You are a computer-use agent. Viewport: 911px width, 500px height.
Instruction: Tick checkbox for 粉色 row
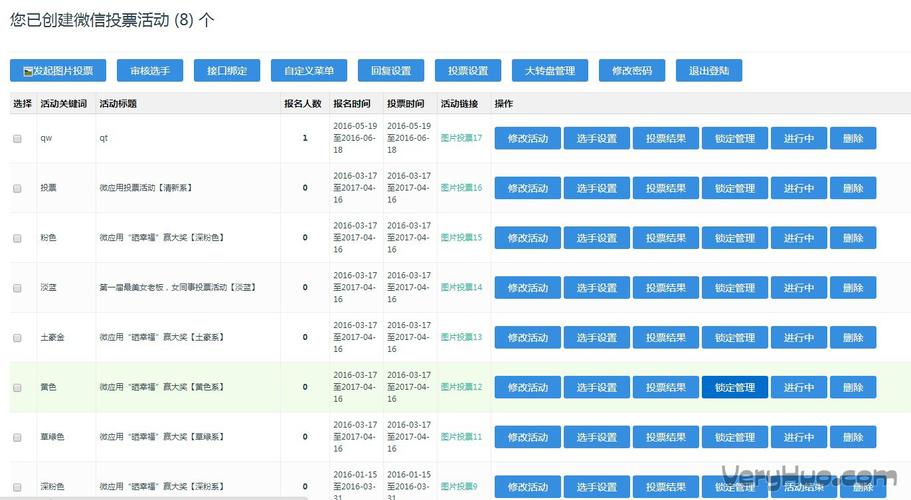click(x=17, y=239)
